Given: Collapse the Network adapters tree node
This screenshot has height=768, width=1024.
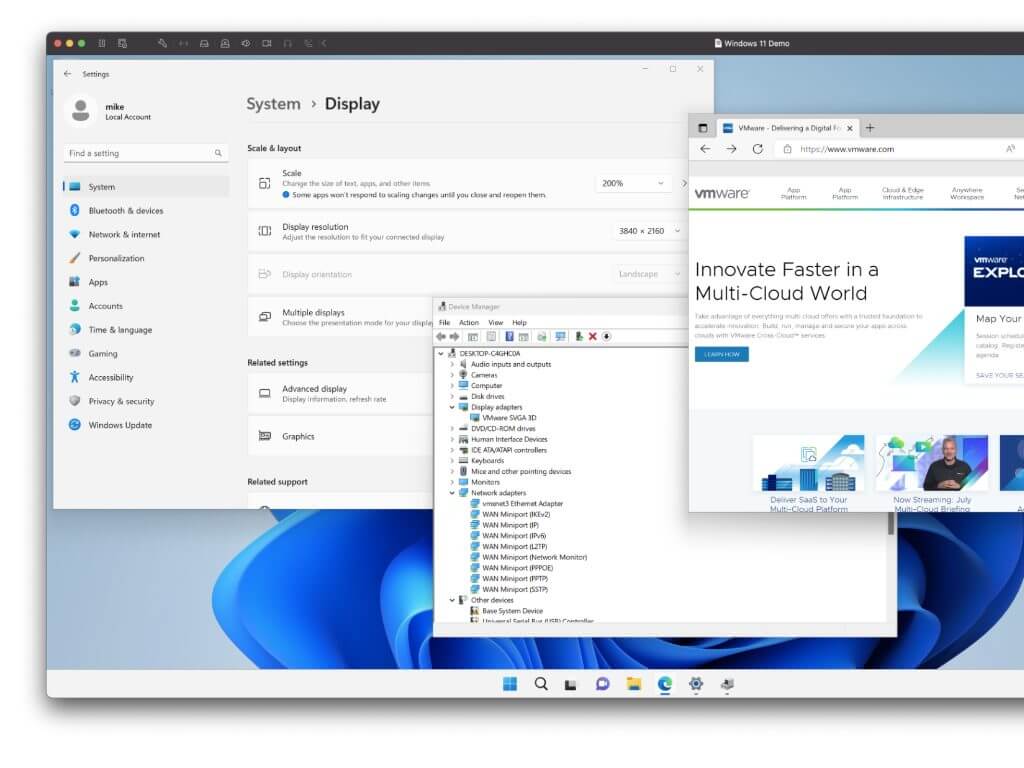Looking at the screenshot, I should point(452,493).
